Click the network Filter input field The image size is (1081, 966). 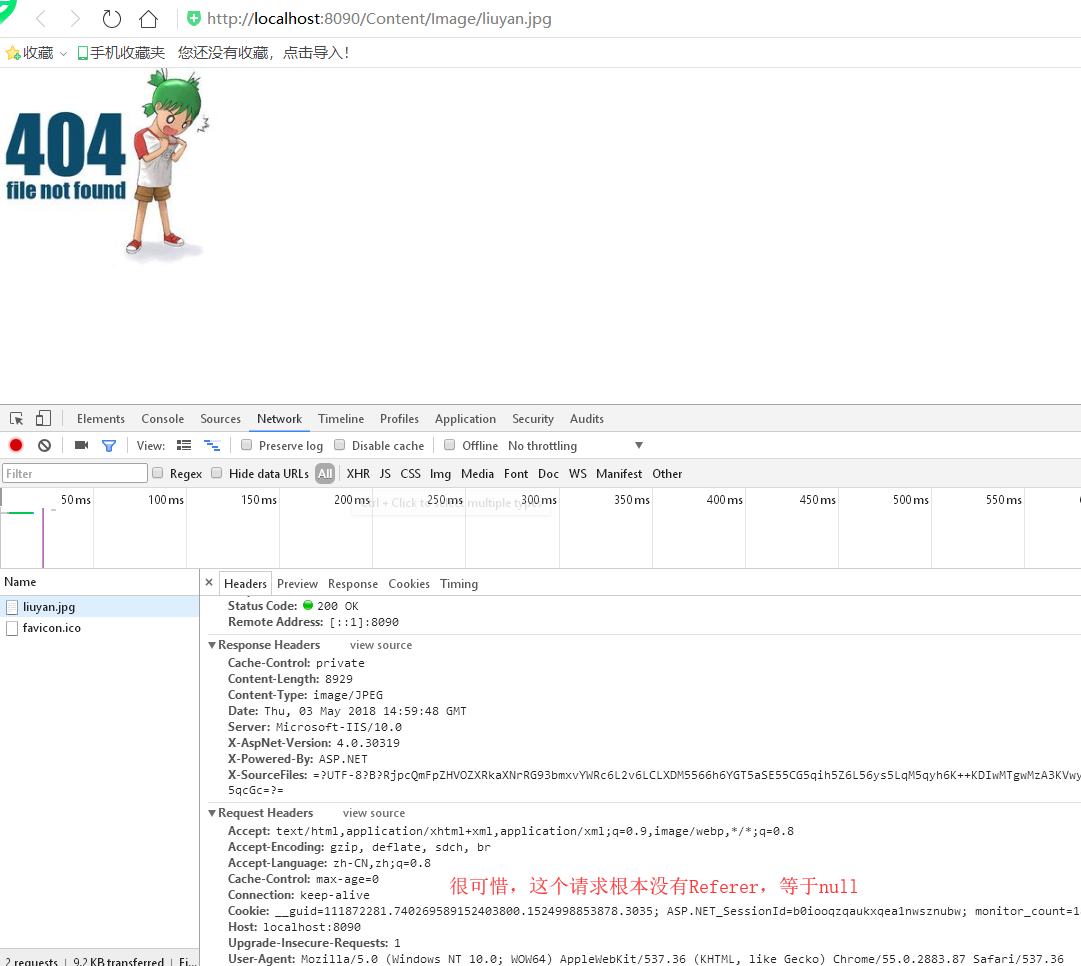click(74, 474)
